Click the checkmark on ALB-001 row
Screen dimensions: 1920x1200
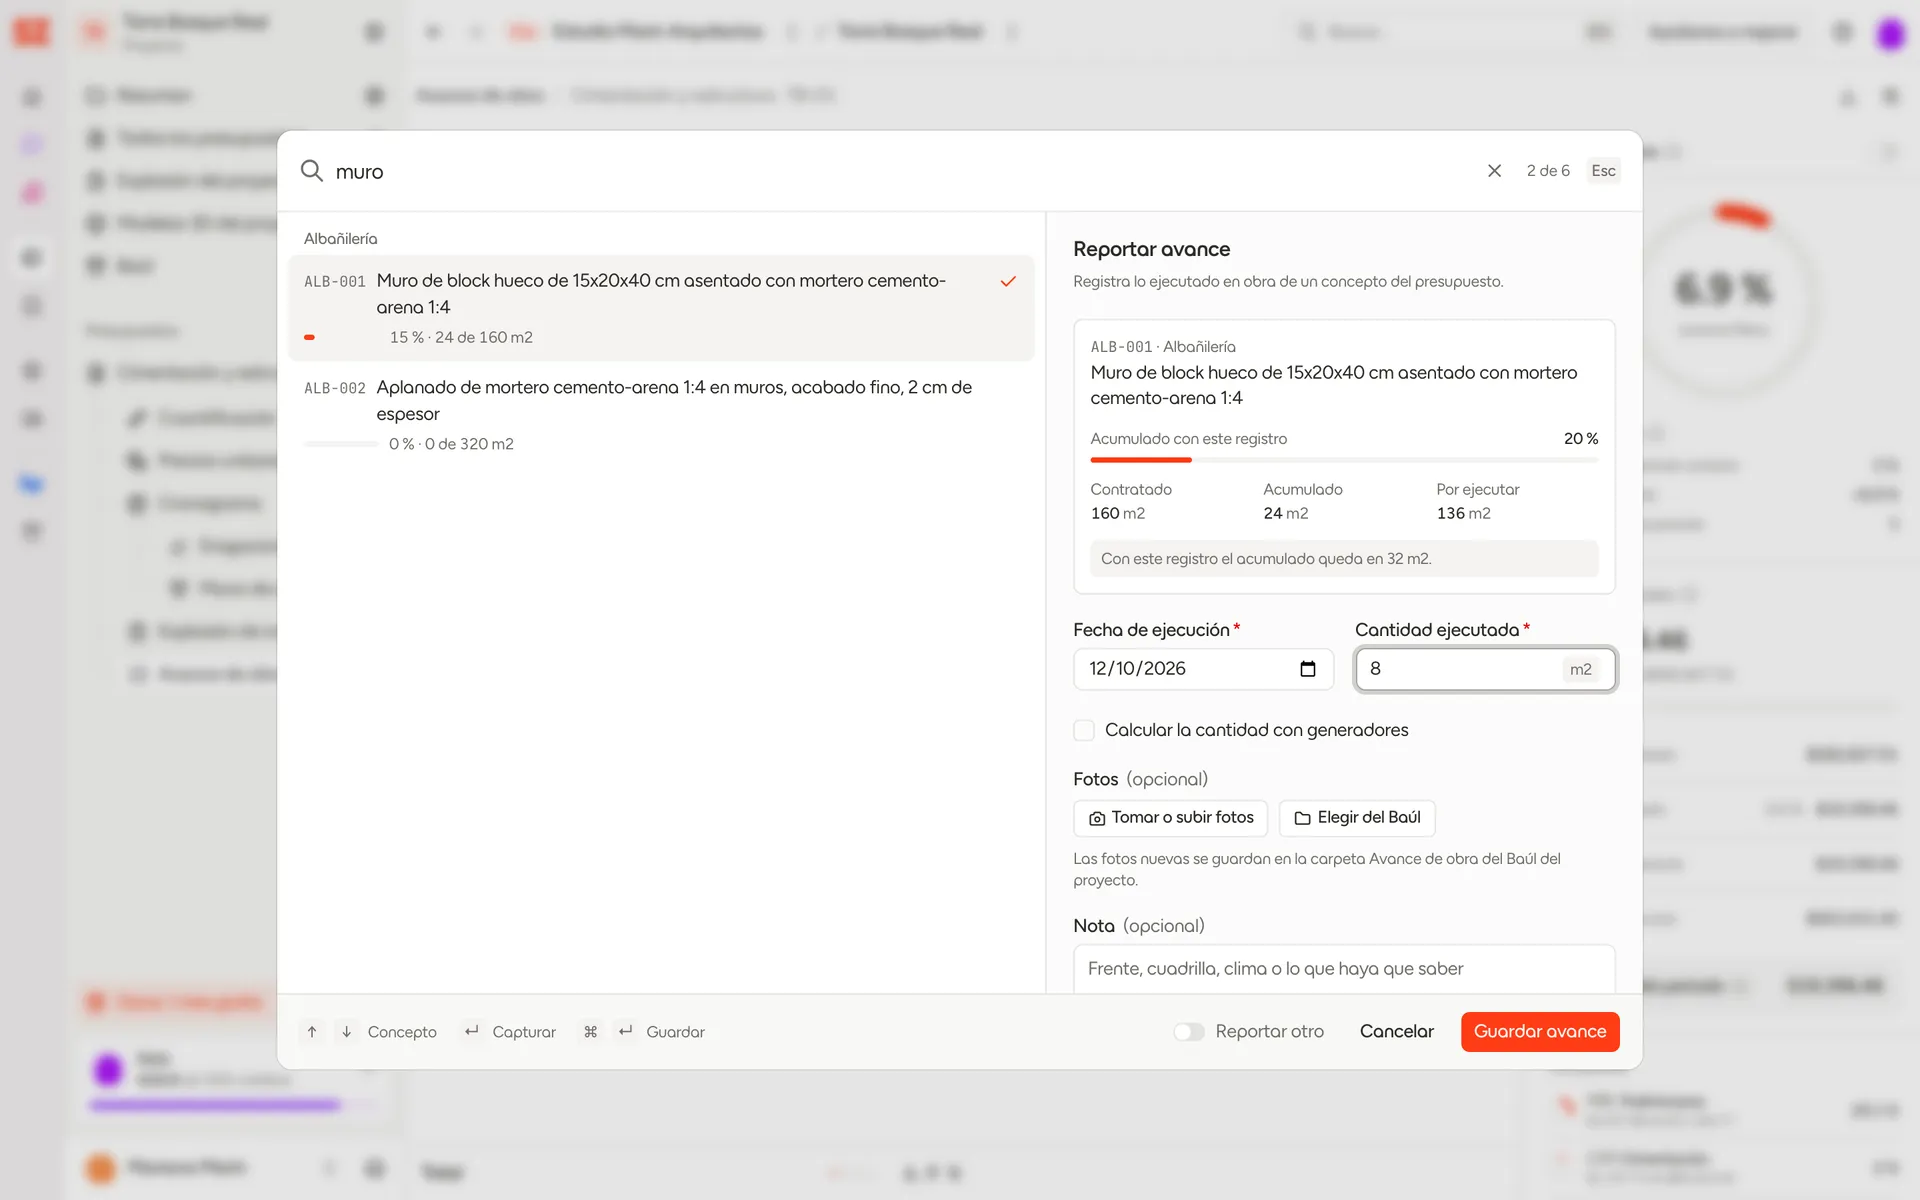(x=1008, y=281)
